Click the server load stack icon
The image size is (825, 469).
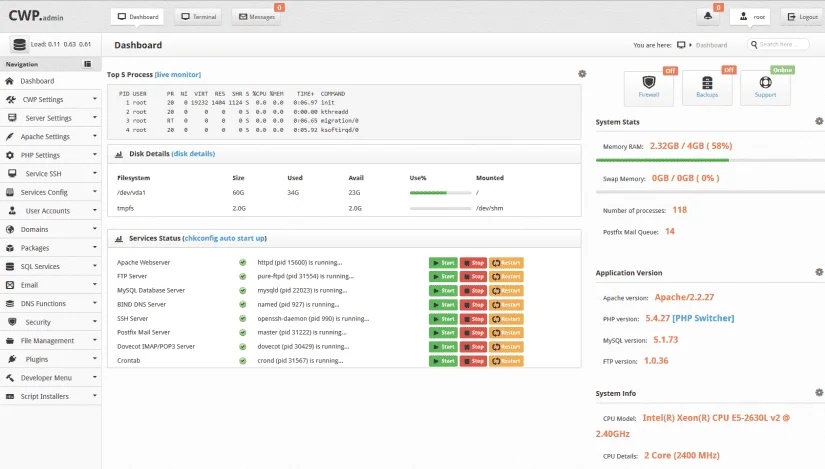pyautogui.click(x=19, y=45)
